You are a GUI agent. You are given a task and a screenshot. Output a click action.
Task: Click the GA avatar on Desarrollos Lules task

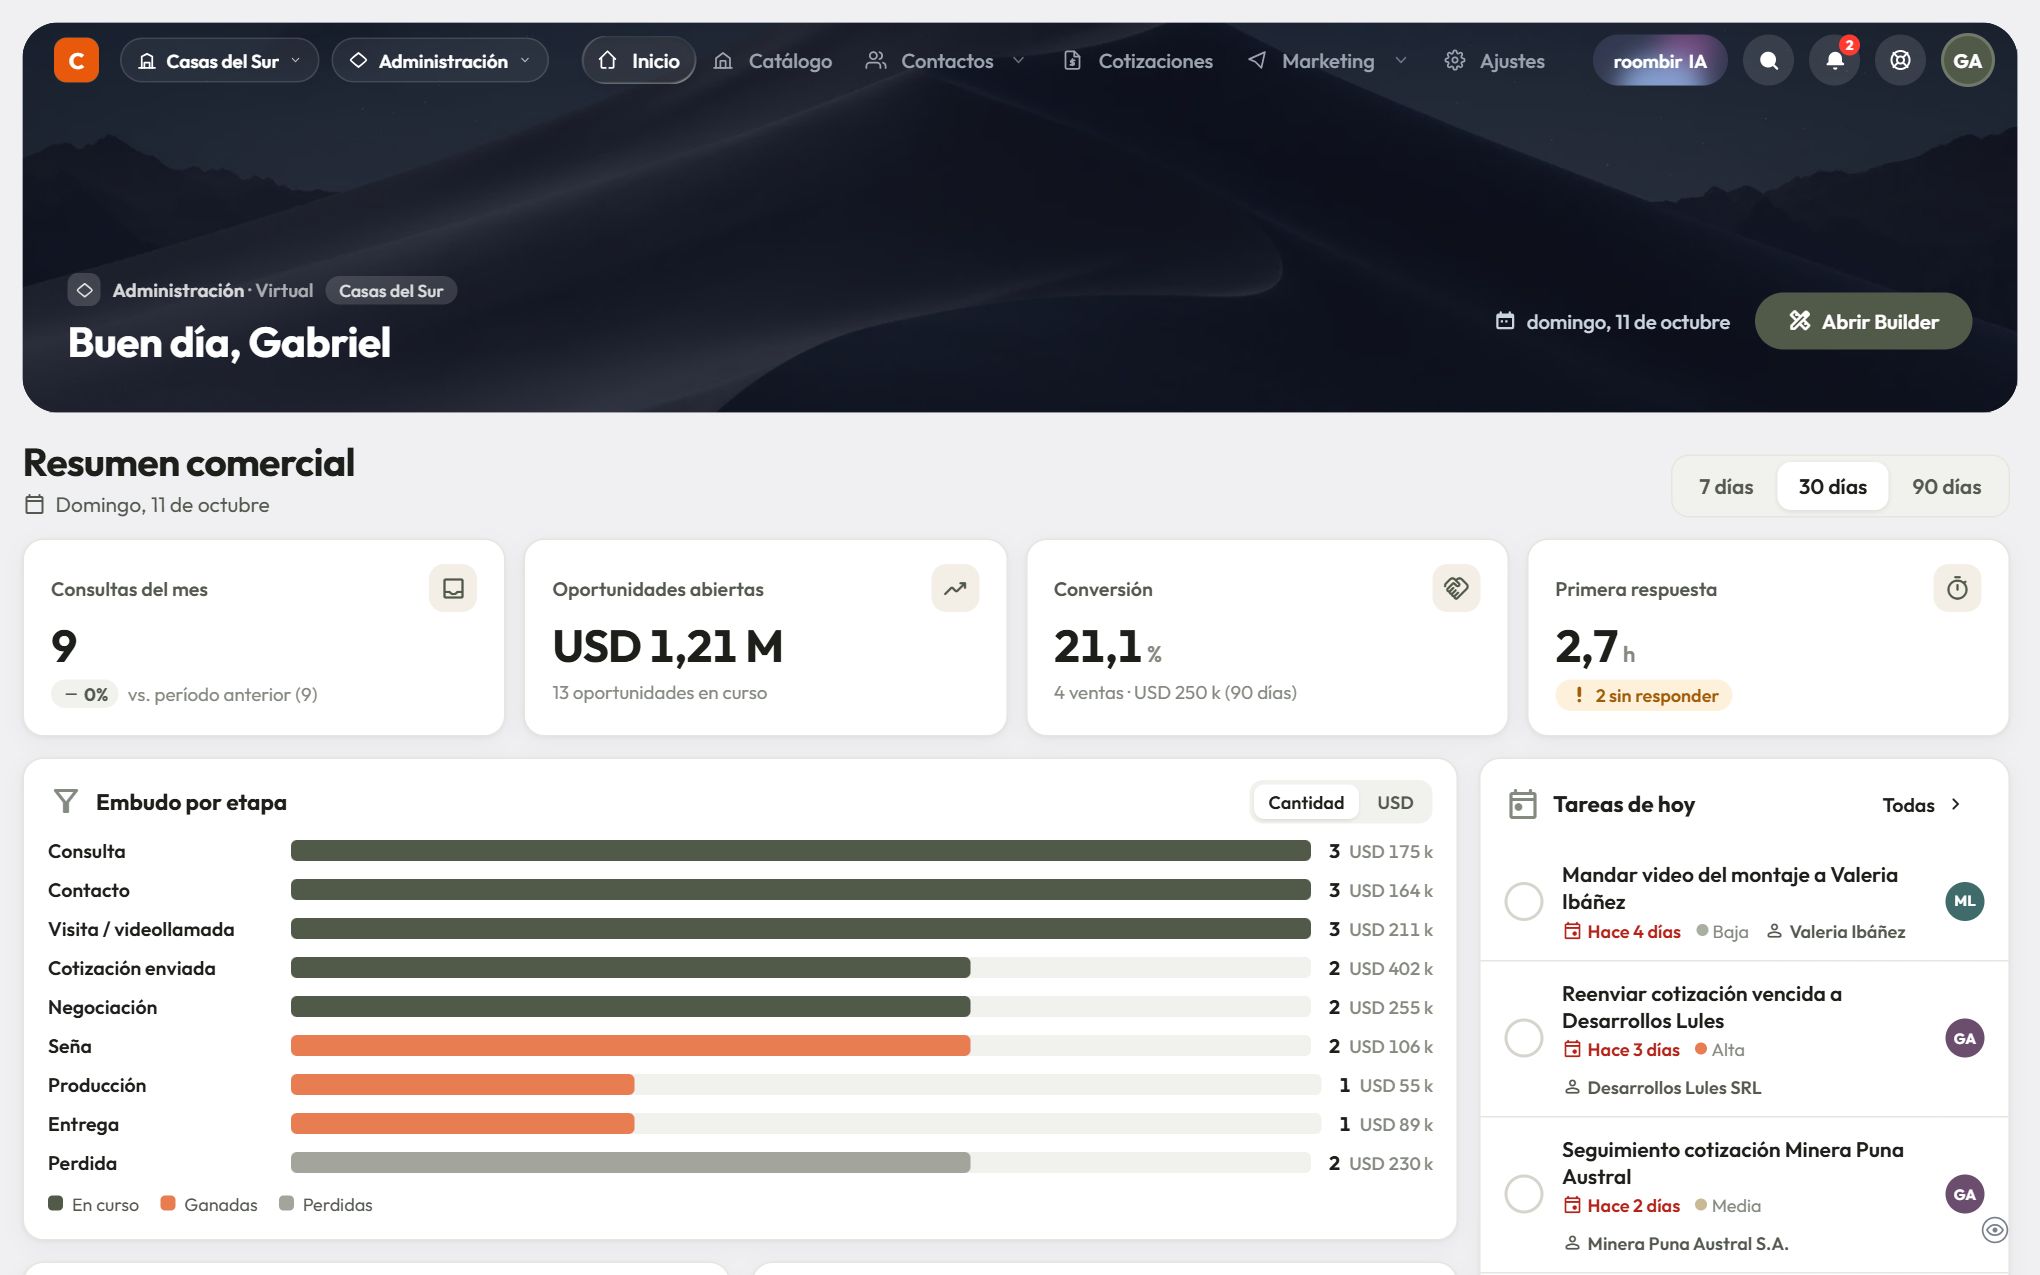click(x=1964, y=1038)
